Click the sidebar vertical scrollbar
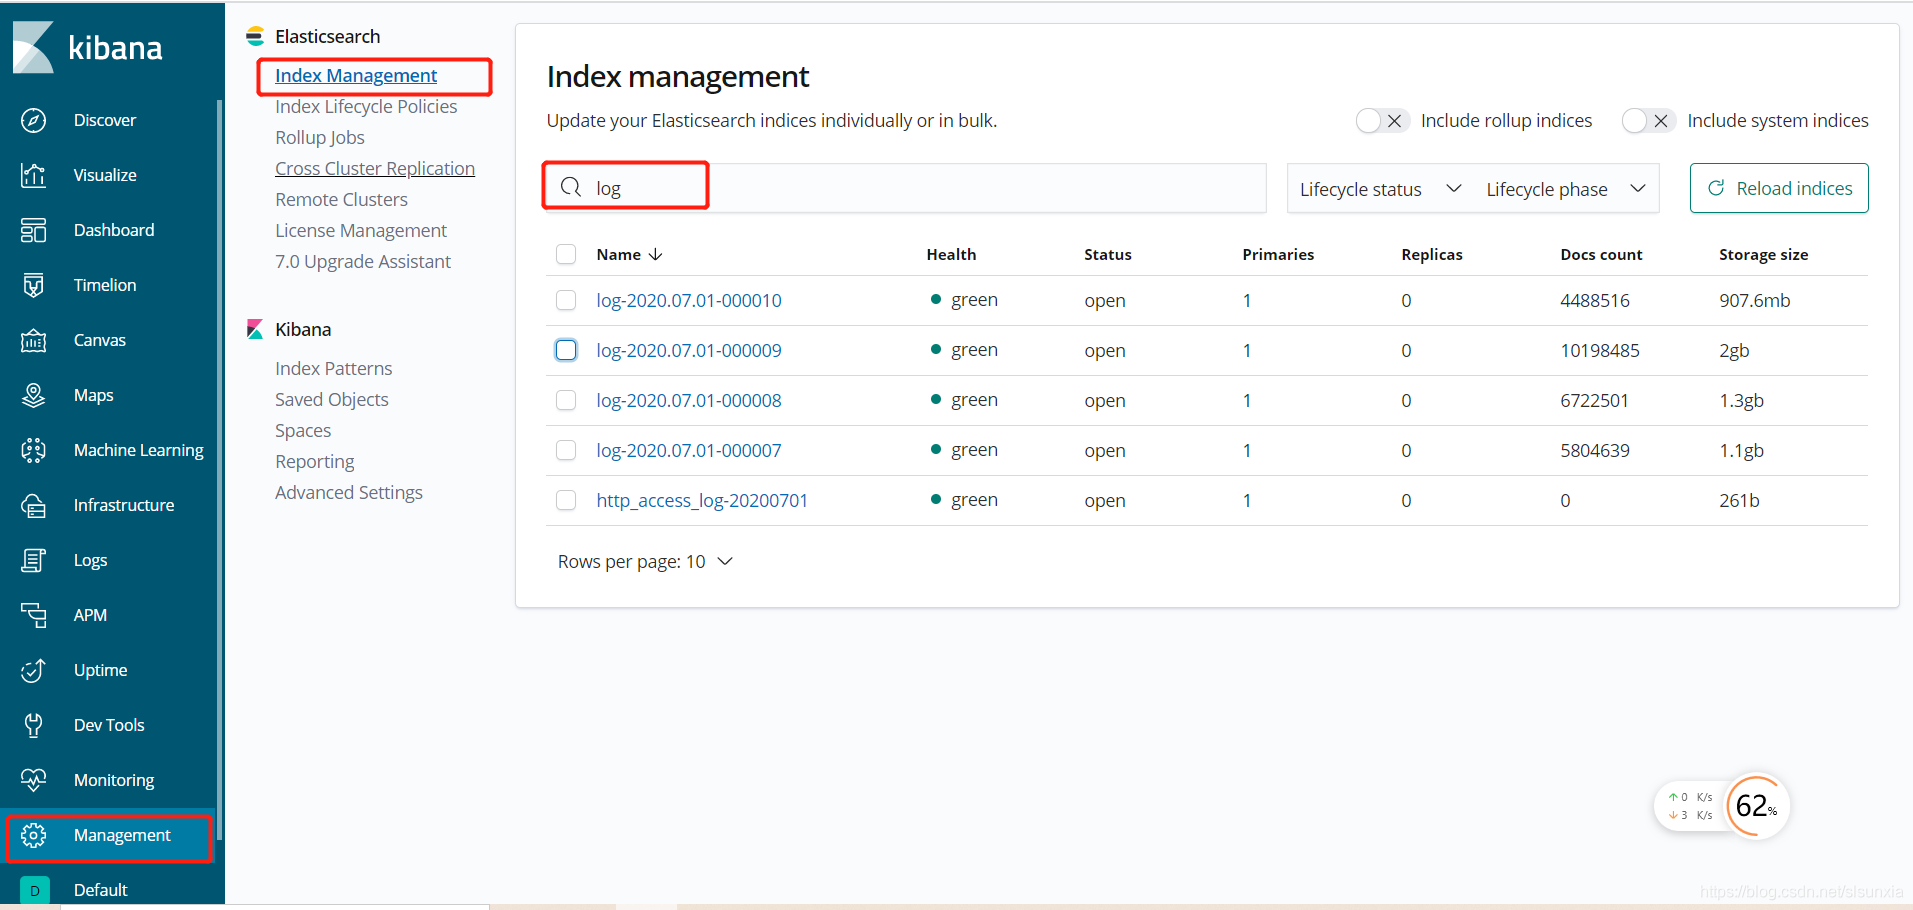Viewport: 1913px width, 910px height. tap(219, 470)
